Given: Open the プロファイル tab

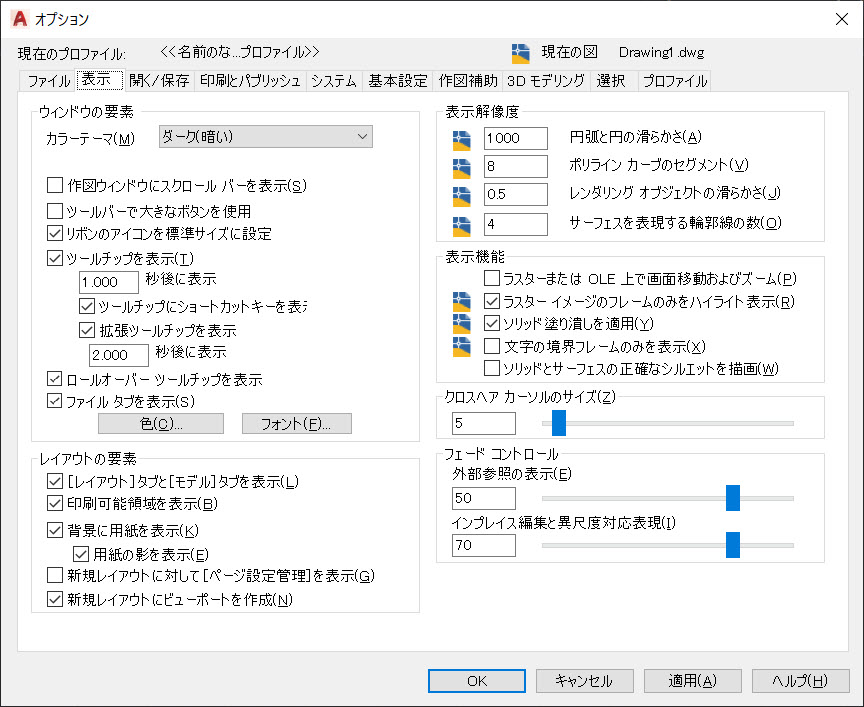Looking at the screenshot, I should pos(675,80).
